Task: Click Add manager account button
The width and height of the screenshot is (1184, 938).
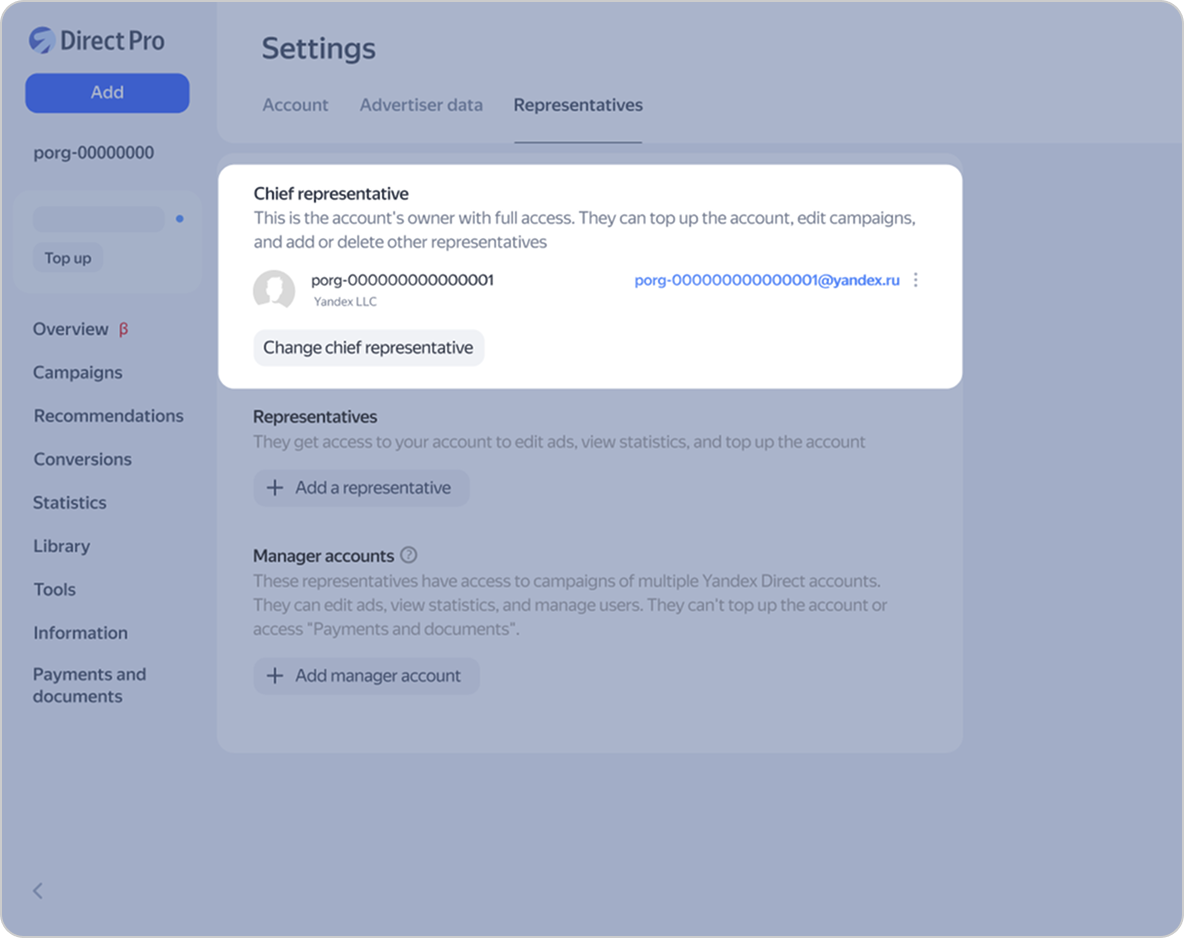Action: pyautogui.click(x=366, y=676)
